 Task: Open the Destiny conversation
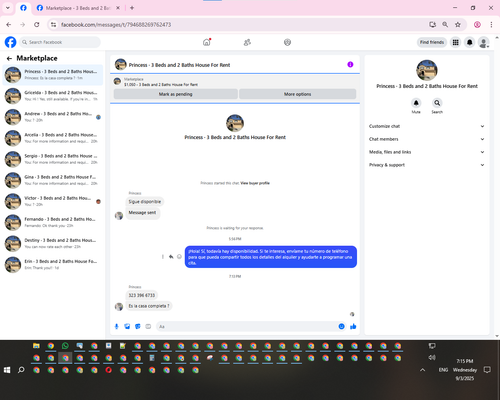pyautogui.click(x=53, y=243)
